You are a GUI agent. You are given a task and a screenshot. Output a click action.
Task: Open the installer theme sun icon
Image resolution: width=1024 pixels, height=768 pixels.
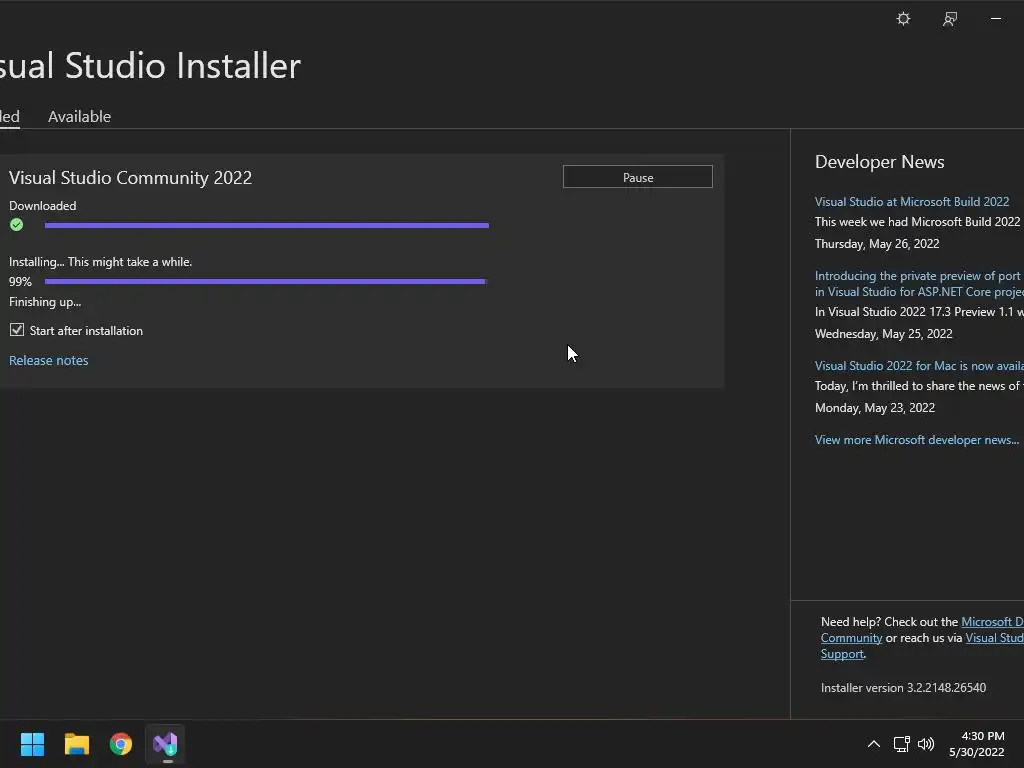click(x=903, y=18)
